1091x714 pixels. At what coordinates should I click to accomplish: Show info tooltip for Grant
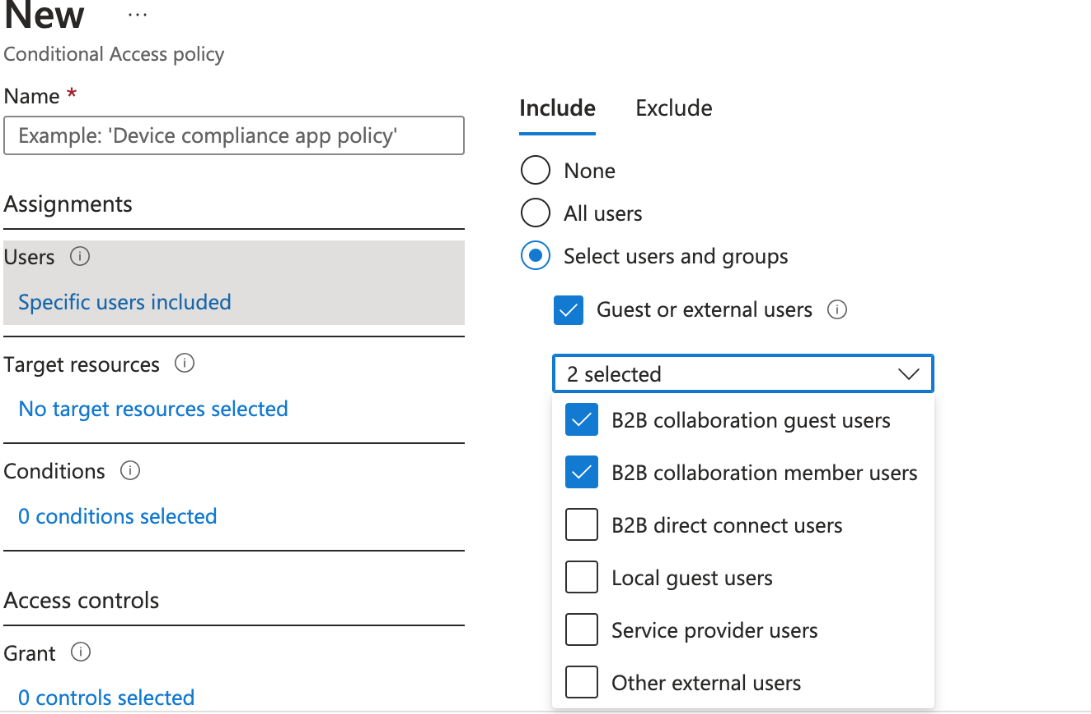coord(81,652)
